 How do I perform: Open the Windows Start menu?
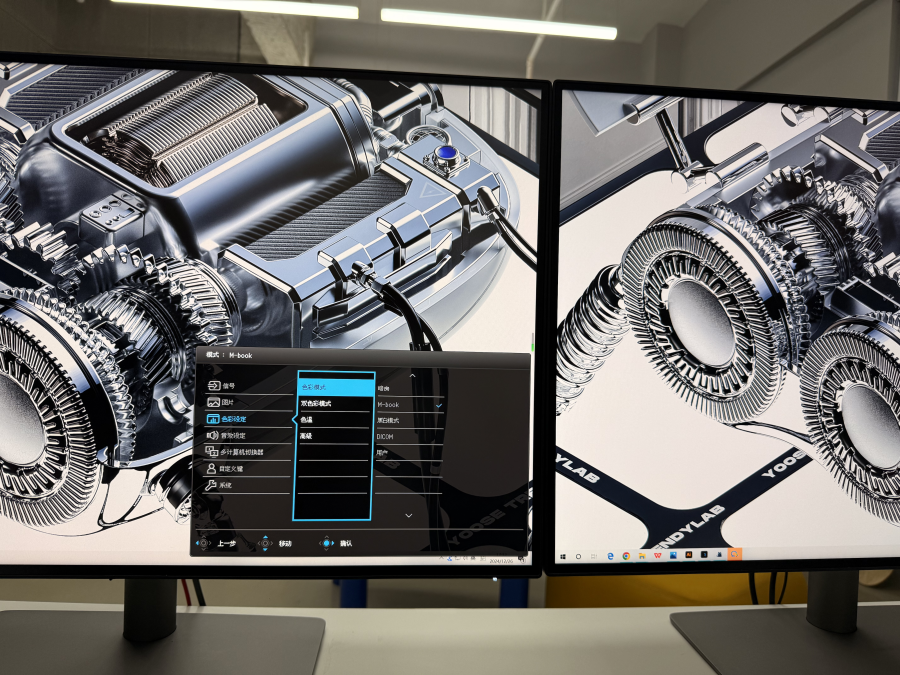tap(565, 555)
